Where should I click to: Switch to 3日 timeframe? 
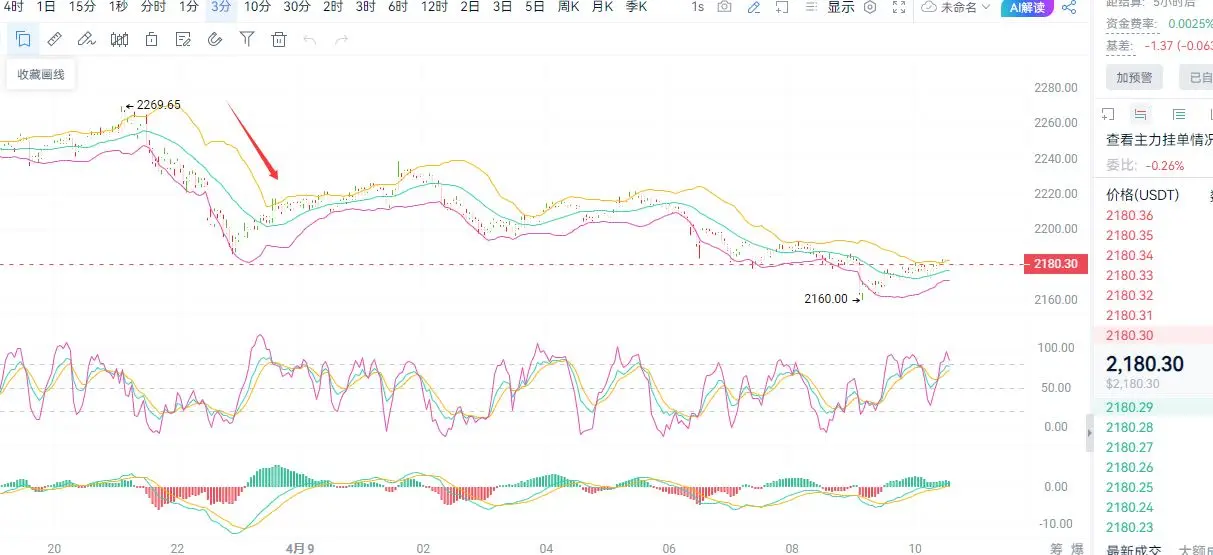(502, 6)
